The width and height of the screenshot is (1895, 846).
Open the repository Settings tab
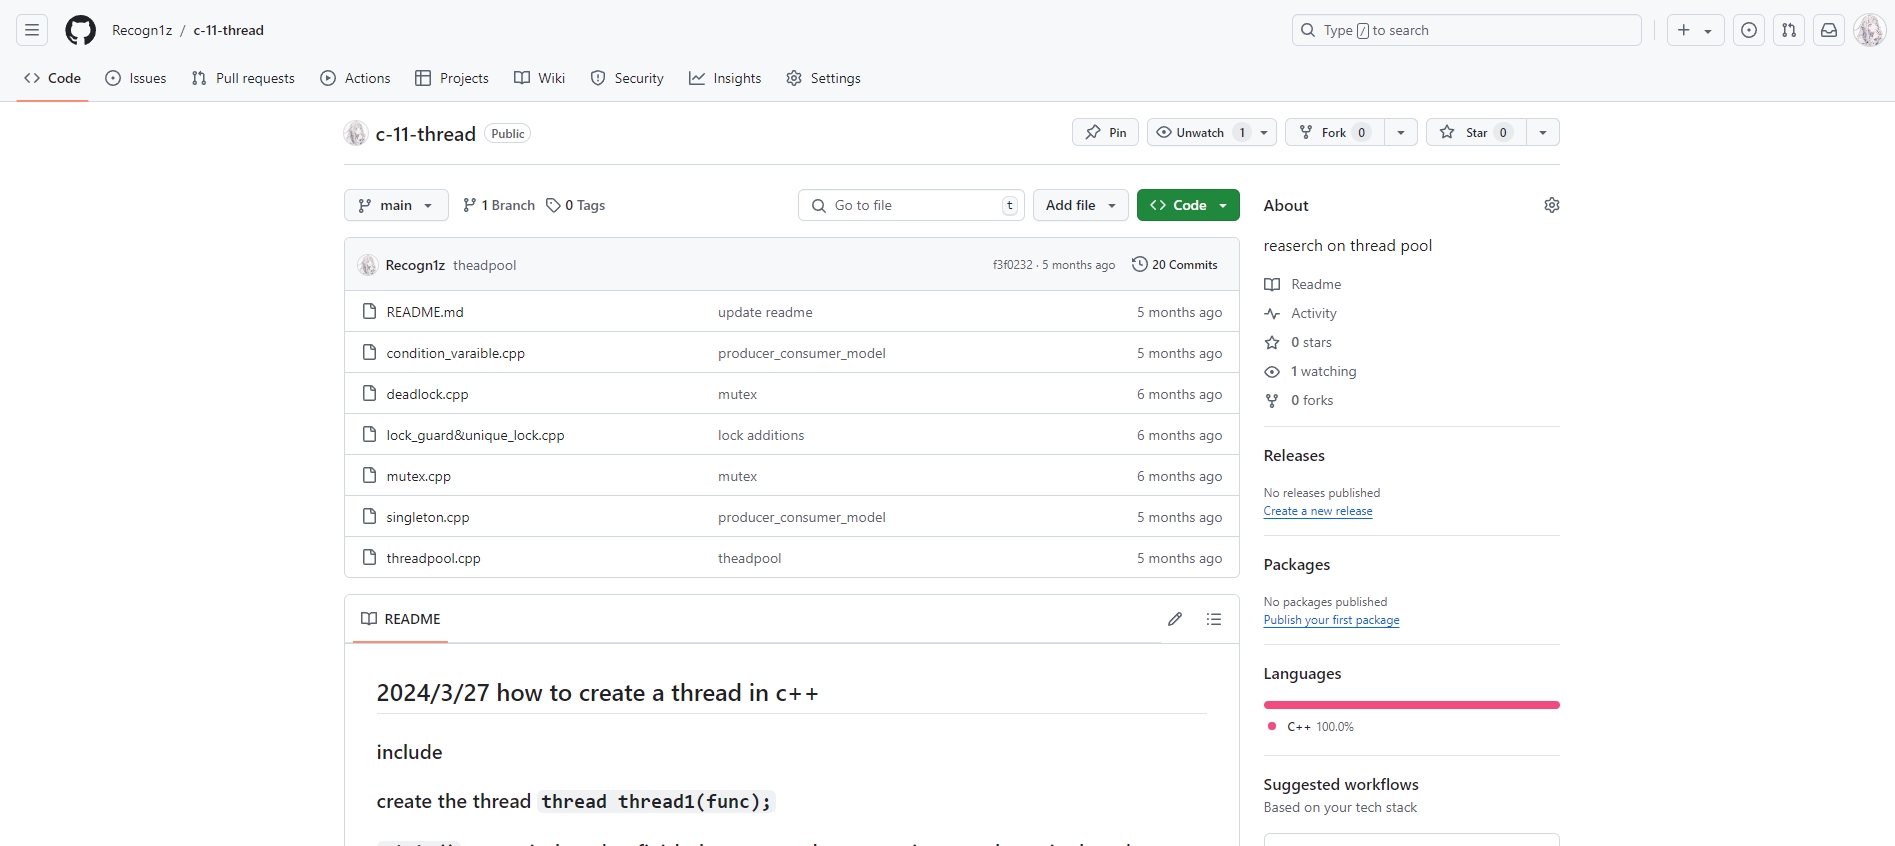[x=823, y=78]
